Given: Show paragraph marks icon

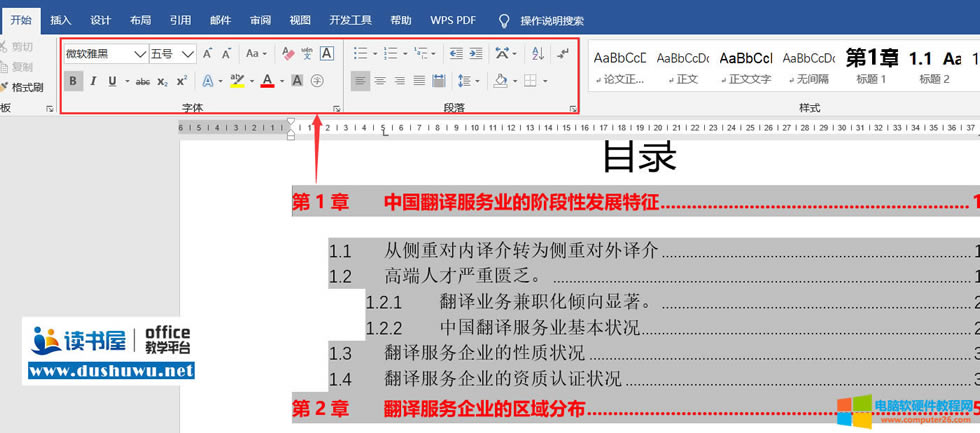Looking at the screenshot, I should pyautogui.click(x=563, y=54).
